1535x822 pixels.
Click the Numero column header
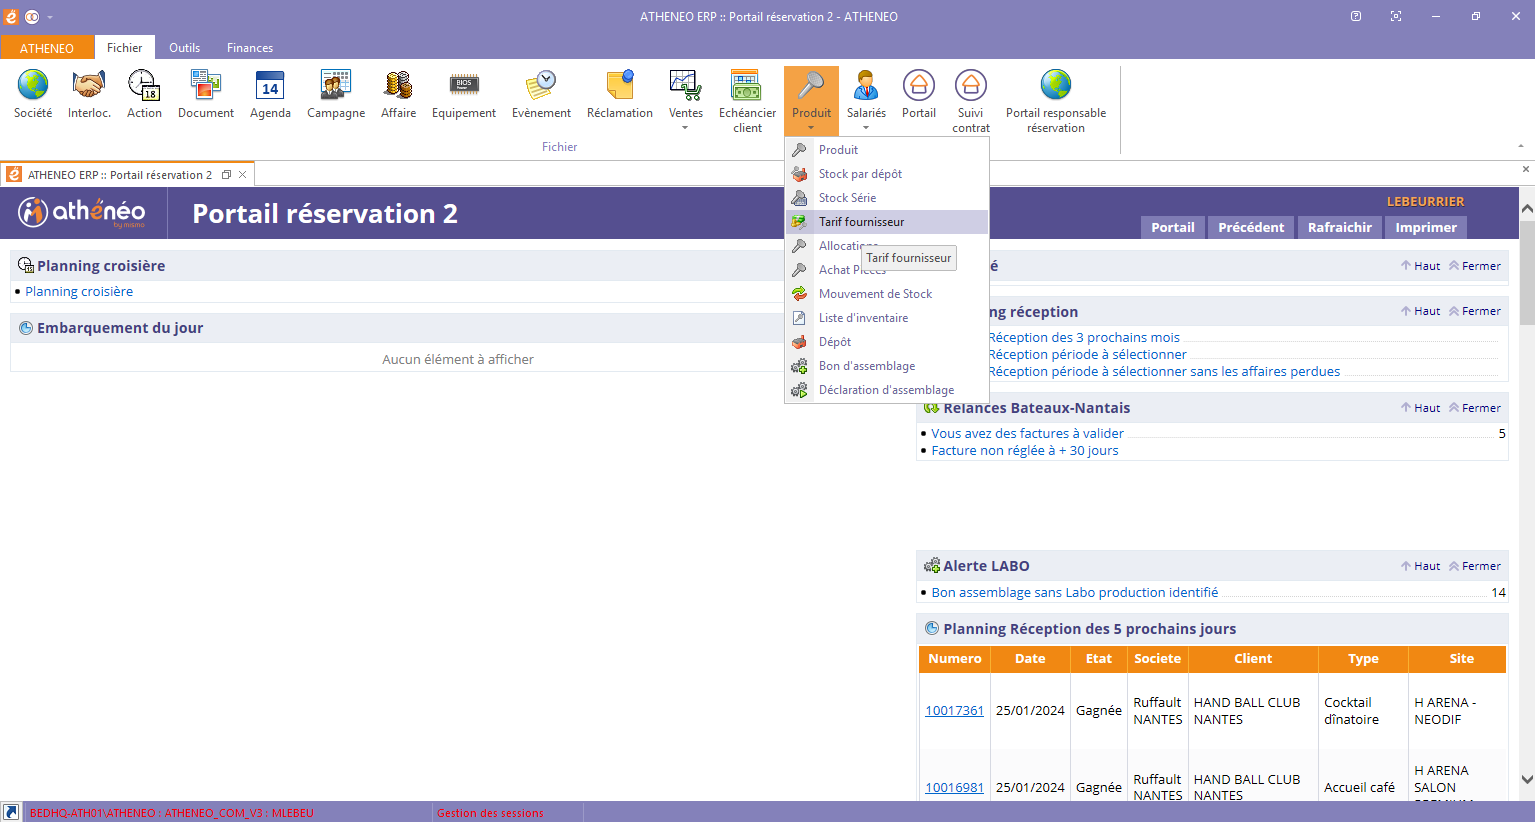955,659
